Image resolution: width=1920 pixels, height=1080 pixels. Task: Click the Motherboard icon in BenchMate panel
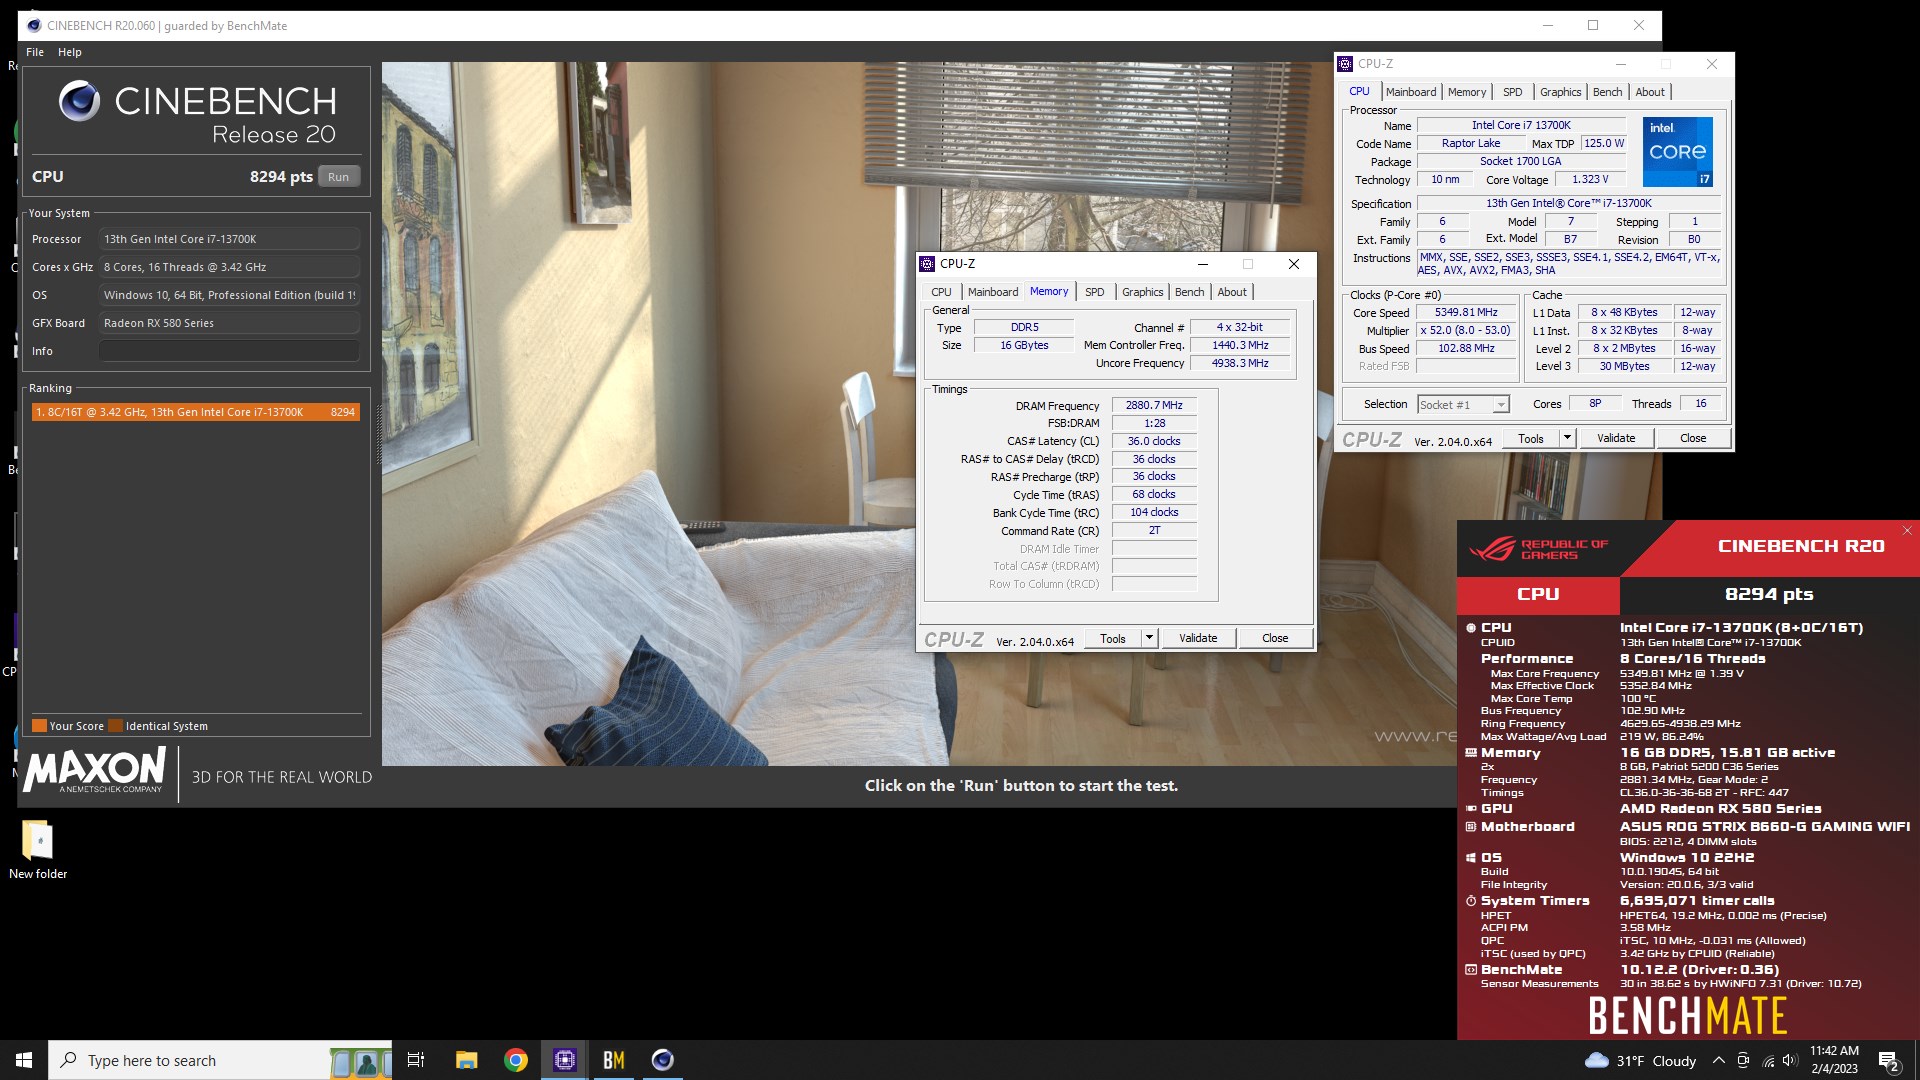tap(1471, 827)
